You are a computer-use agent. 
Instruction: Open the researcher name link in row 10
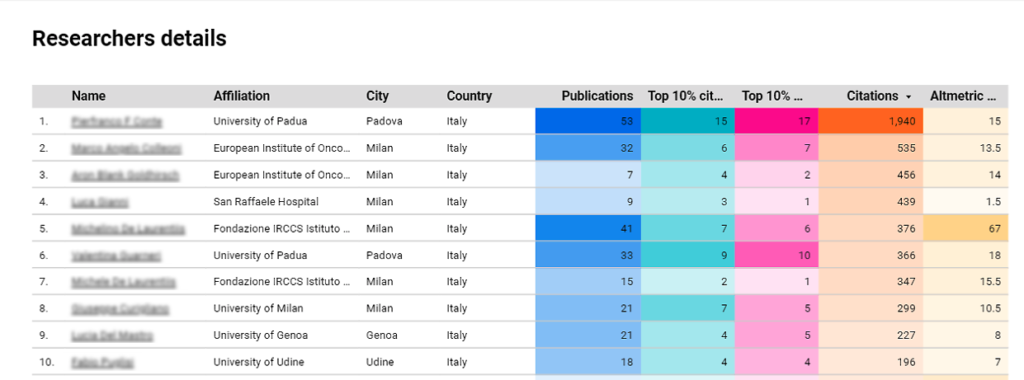point(103,362)
